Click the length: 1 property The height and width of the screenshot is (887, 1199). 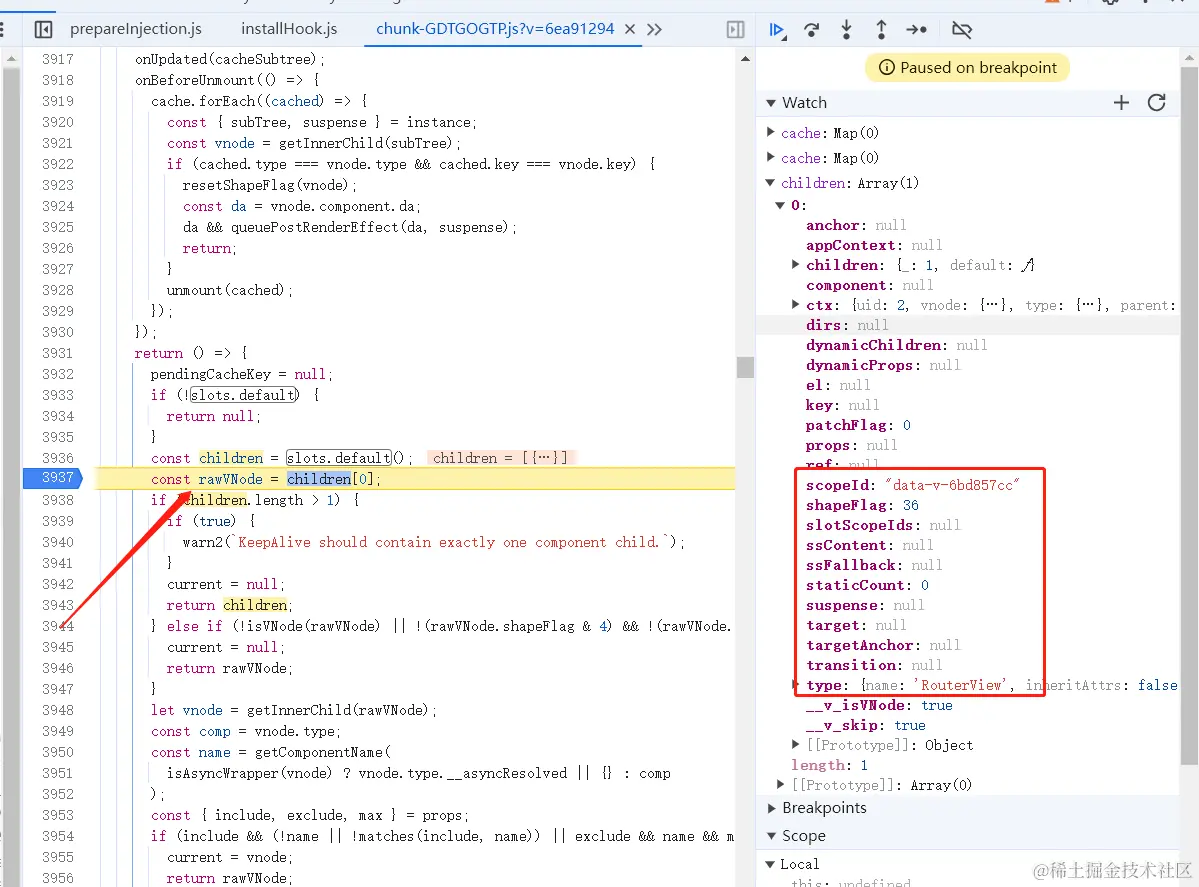point(829,765)
